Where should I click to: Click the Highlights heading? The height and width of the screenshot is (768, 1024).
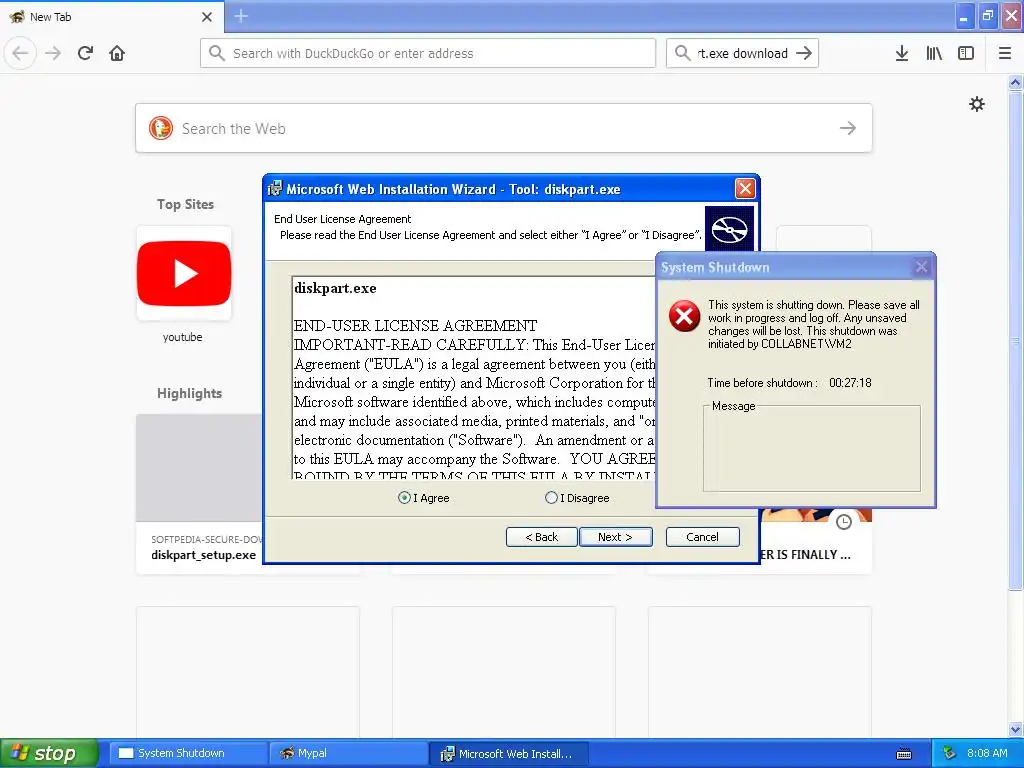coord(189,393)
